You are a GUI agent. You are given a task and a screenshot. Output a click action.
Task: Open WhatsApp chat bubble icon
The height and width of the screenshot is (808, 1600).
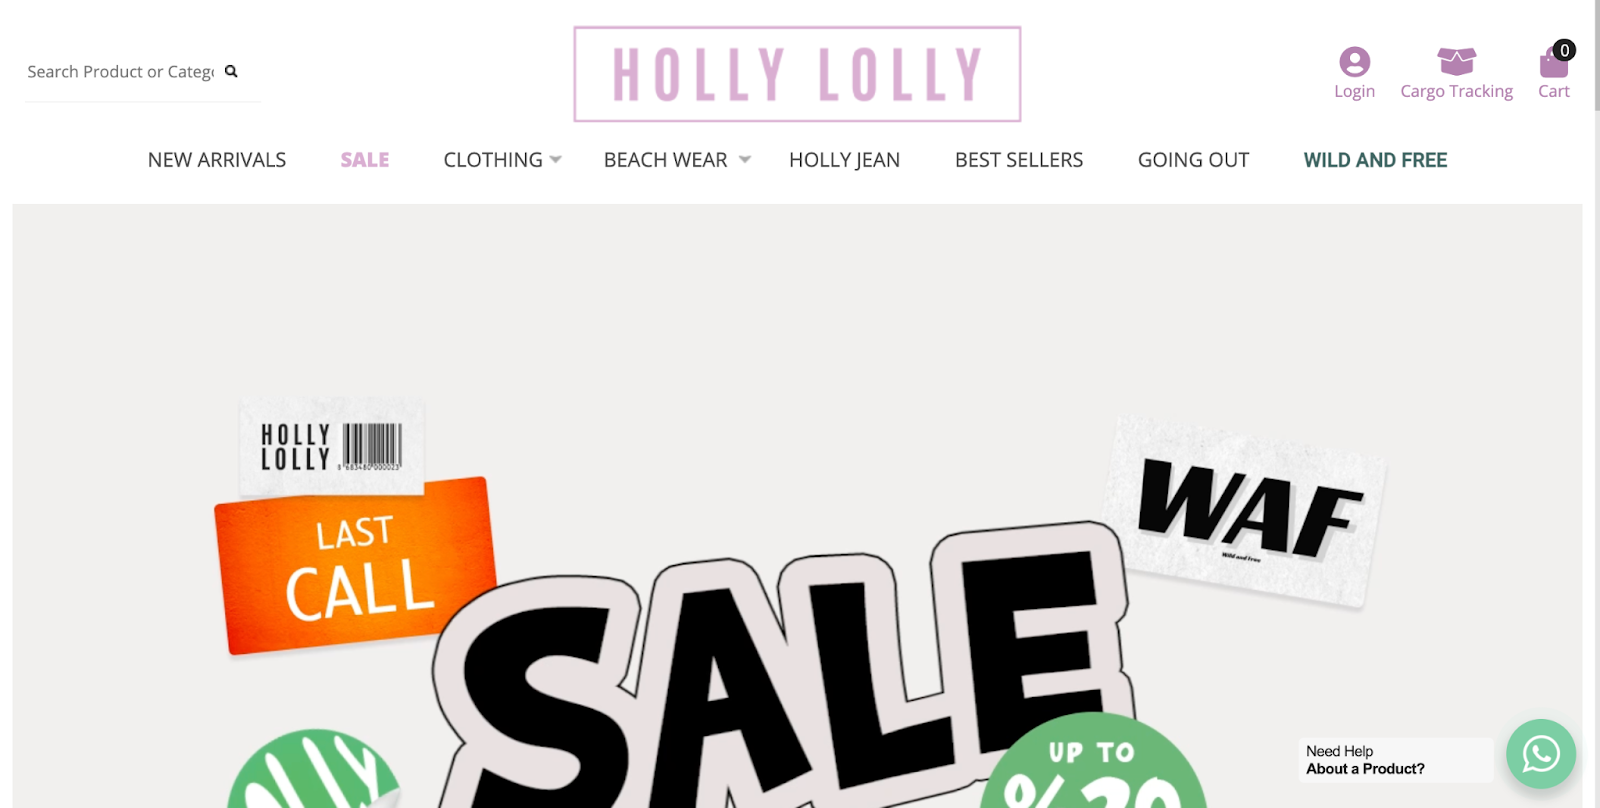1541,753
